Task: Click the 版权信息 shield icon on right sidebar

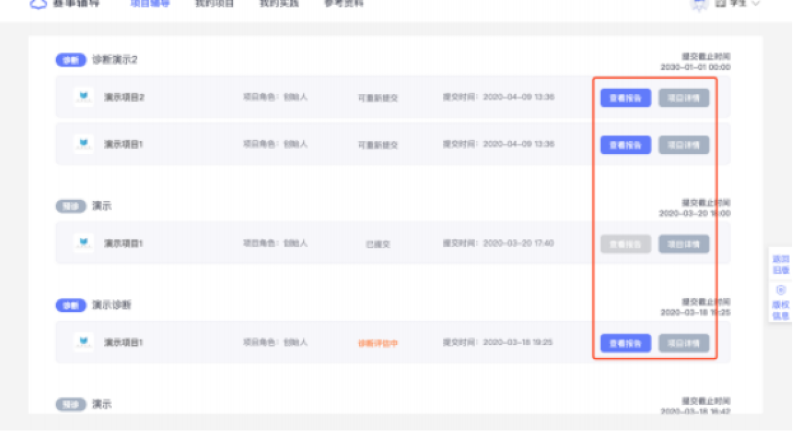Action: click(780, 290)
